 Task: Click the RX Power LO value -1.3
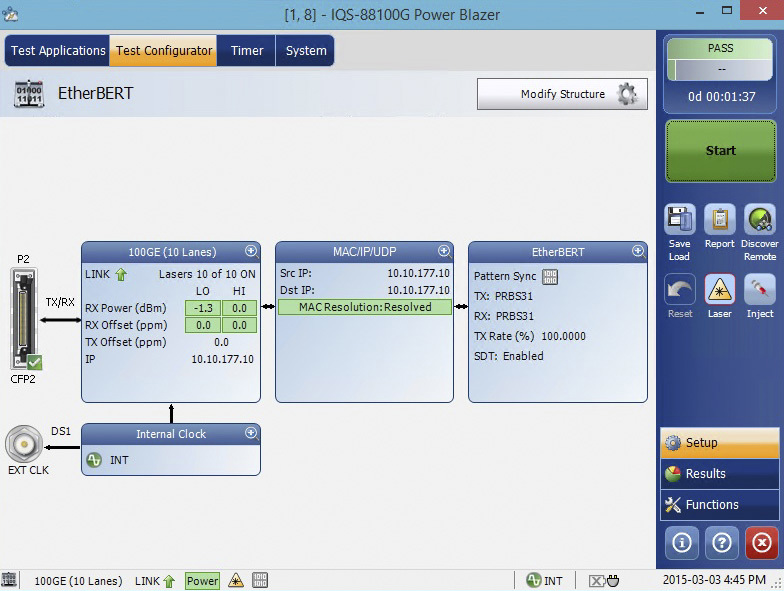point(203,308)
